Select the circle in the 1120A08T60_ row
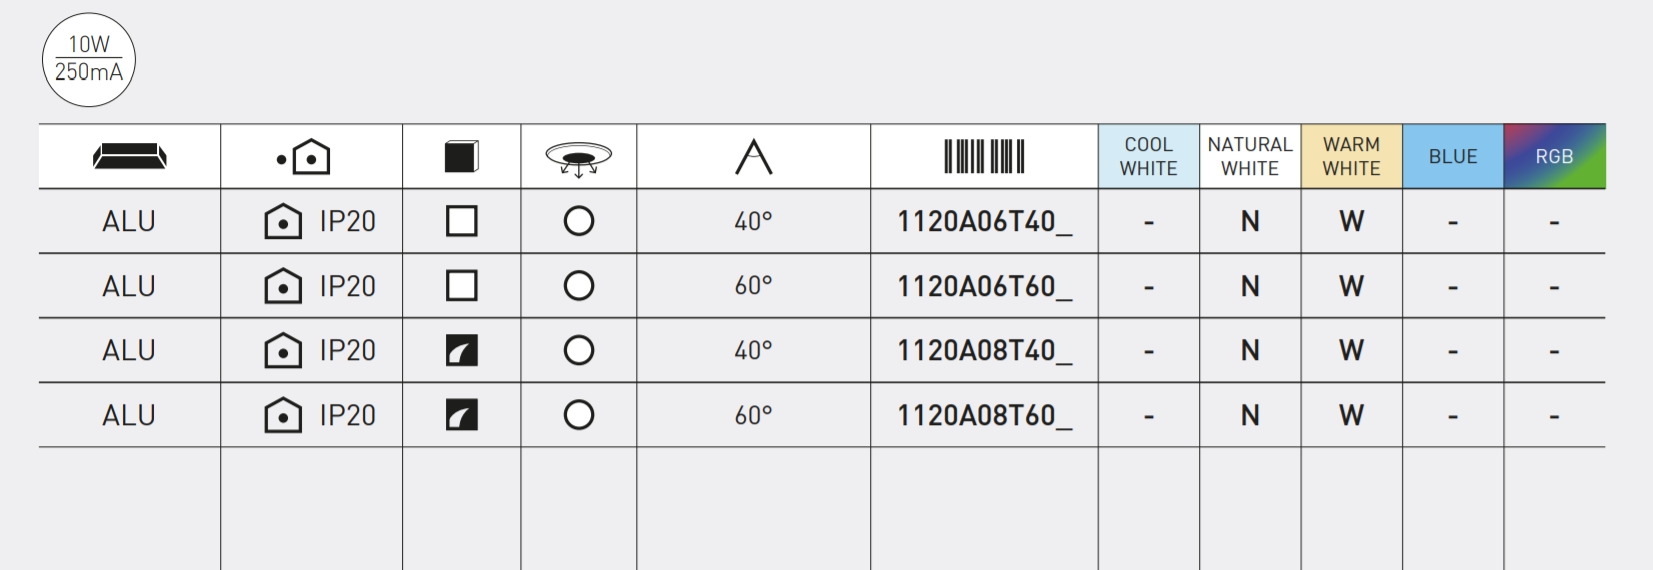 click(x=579, y=415)
